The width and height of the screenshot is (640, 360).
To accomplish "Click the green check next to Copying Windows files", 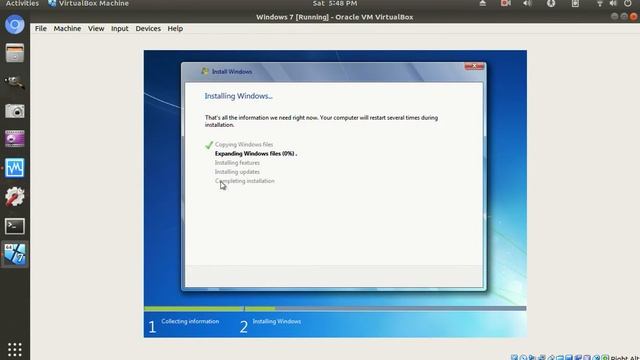I will (x=209, y=145).
